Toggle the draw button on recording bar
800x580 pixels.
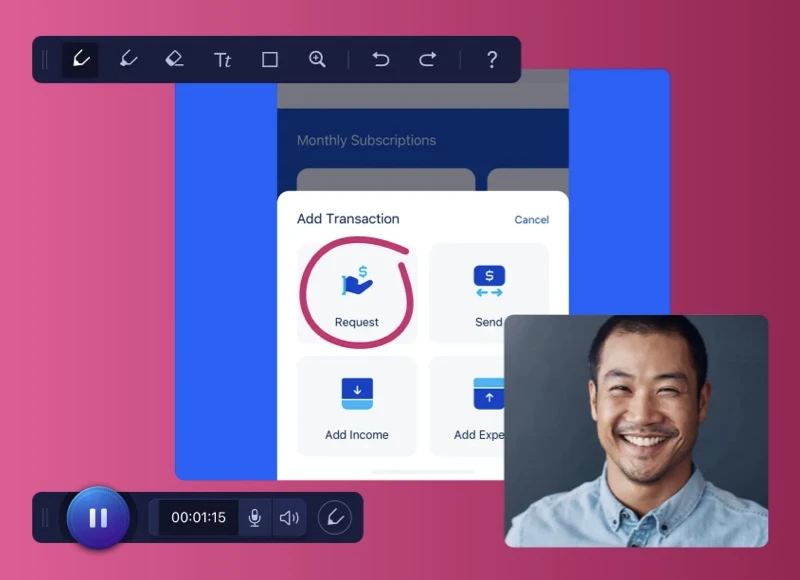[335, 517]
